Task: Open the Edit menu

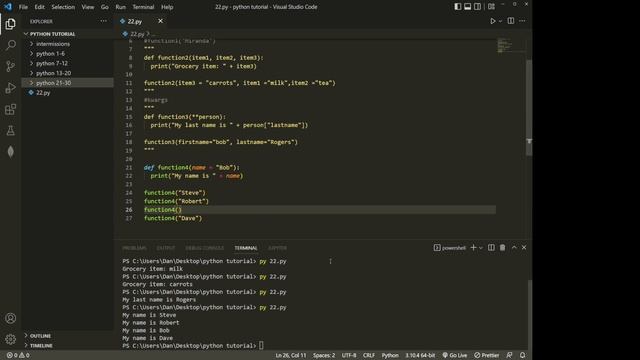Action: tap(40, 7)
